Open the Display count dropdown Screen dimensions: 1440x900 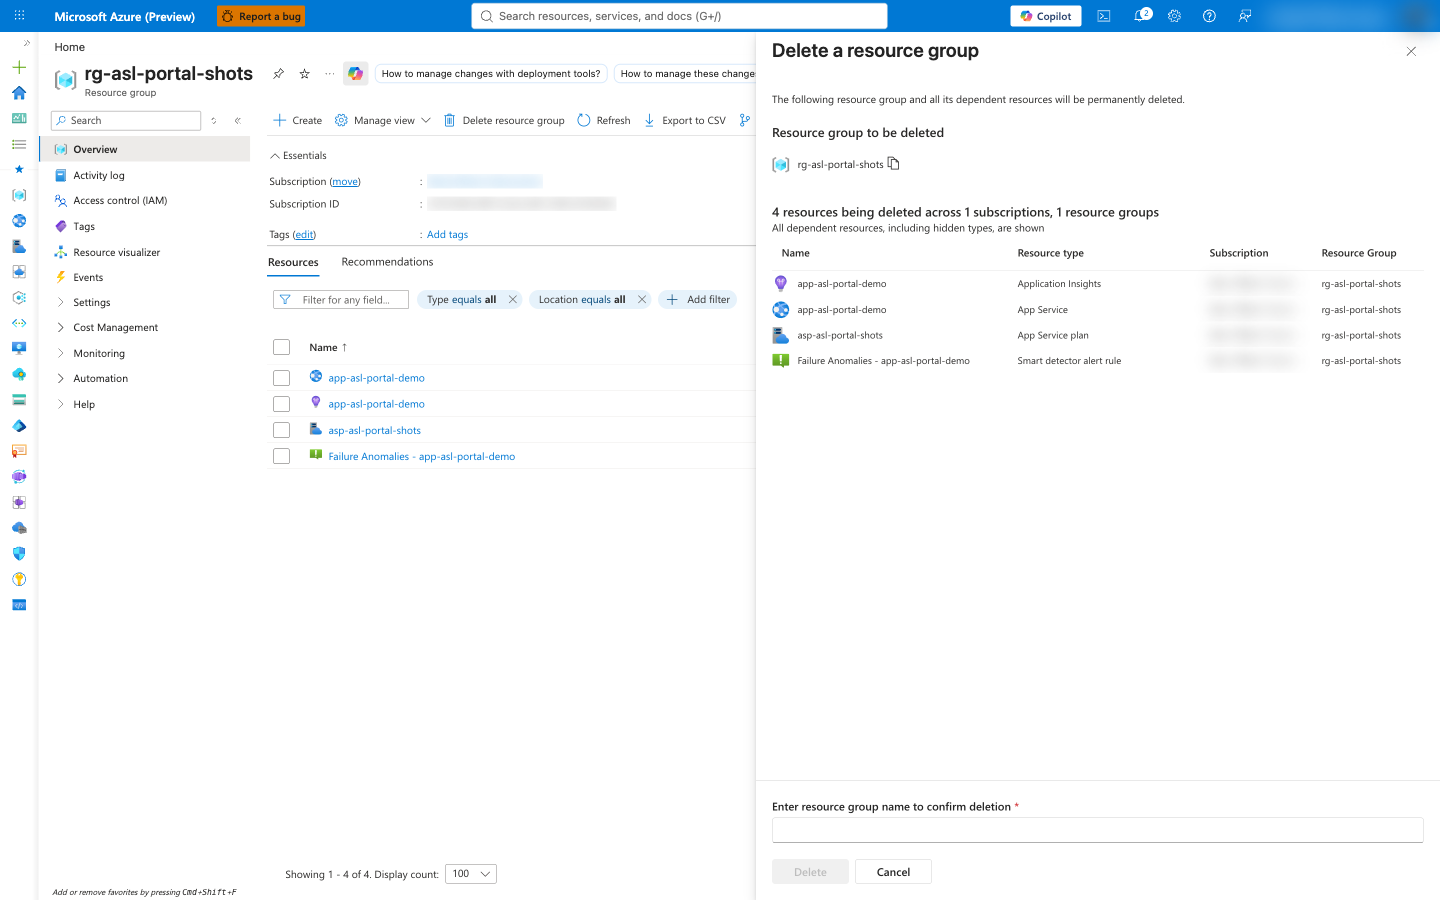(x=471, y=874)
